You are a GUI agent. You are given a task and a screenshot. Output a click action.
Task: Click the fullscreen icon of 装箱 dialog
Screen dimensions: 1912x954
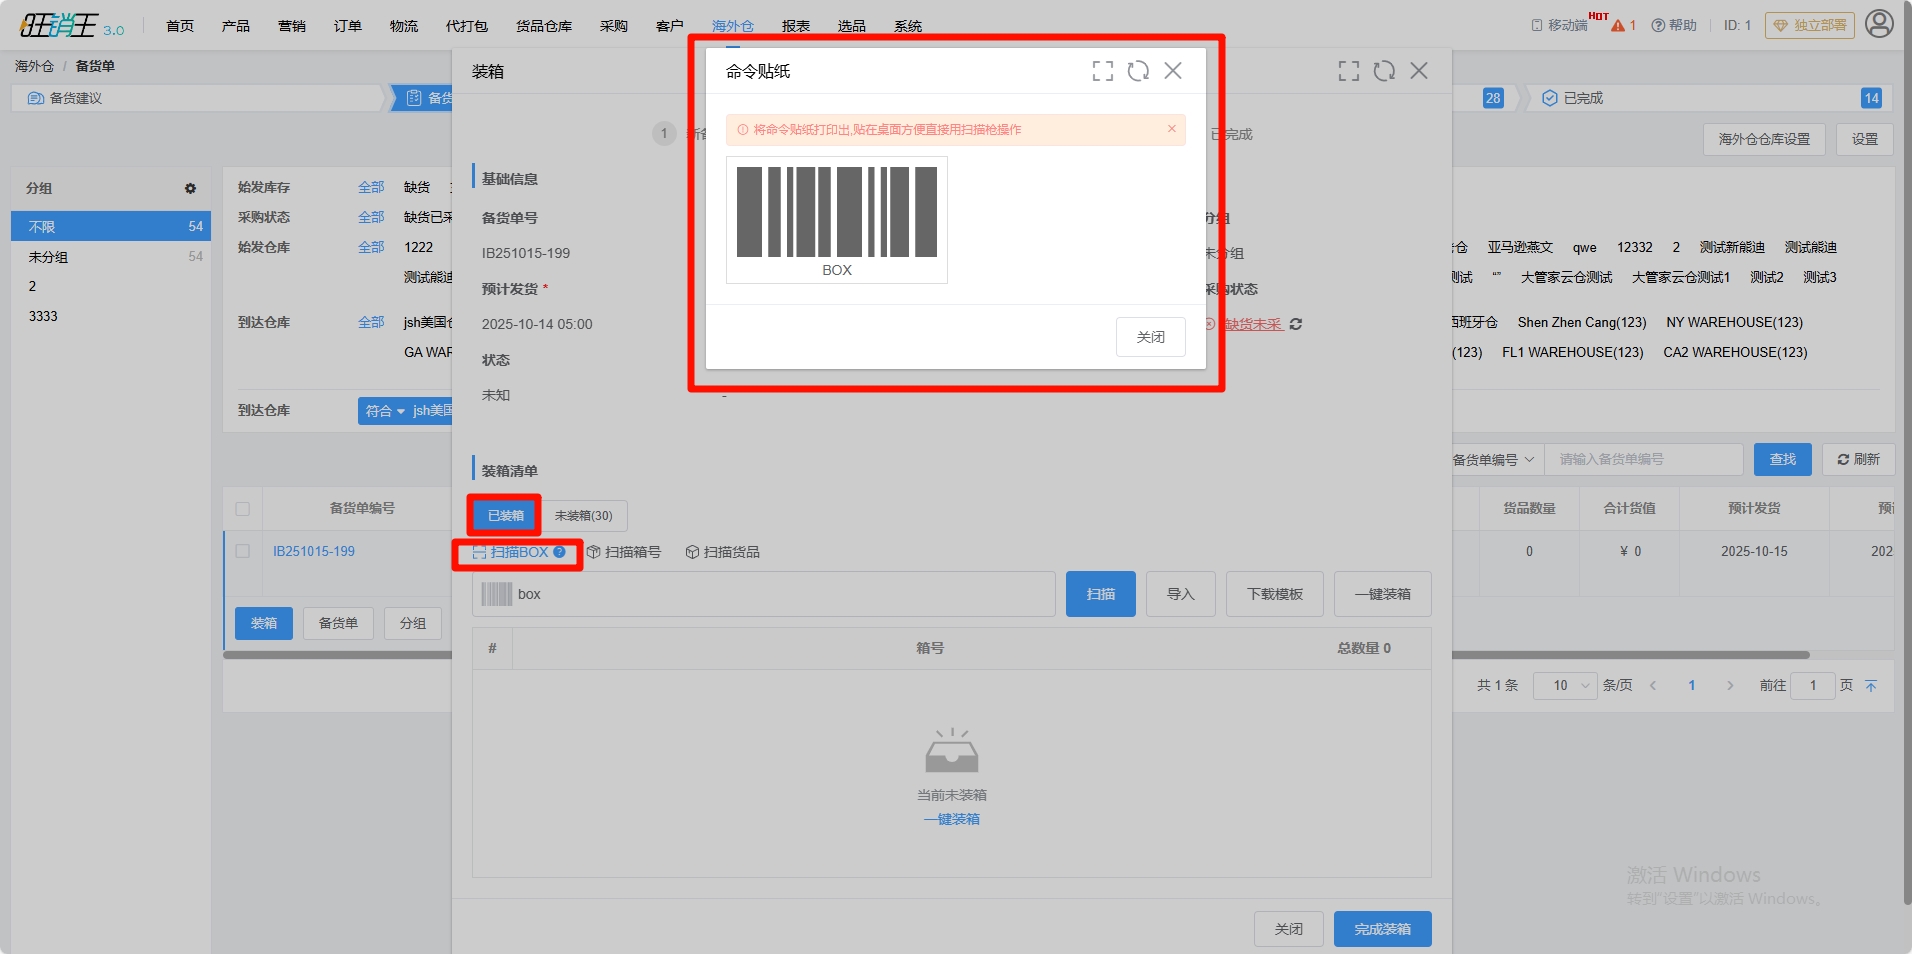(x=1348, y=71)
